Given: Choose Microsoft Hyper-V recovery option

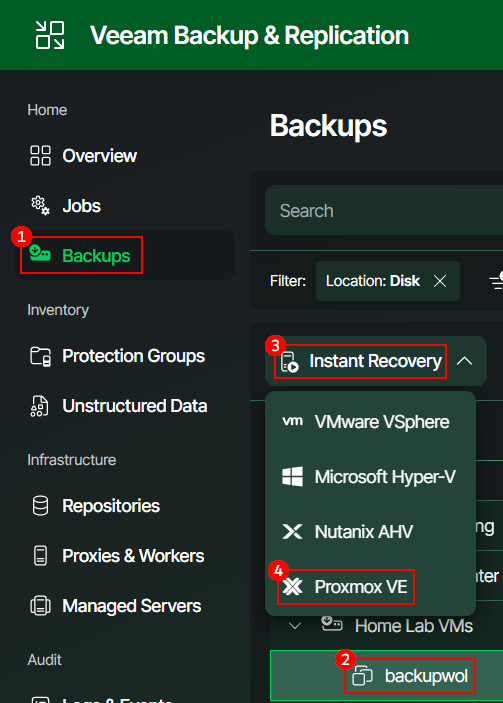Looking at the screenshot, I should pos(370,477).
